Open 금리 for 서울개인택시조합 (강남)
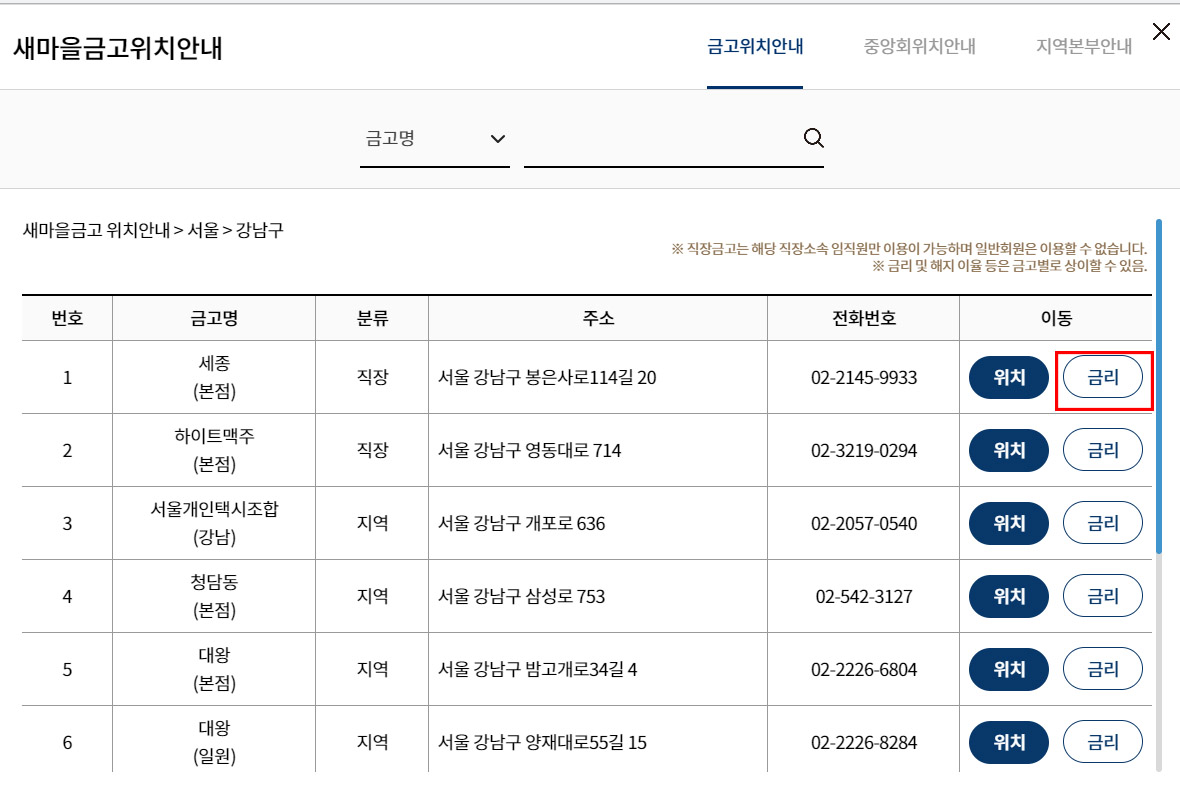 [1102, 524]
